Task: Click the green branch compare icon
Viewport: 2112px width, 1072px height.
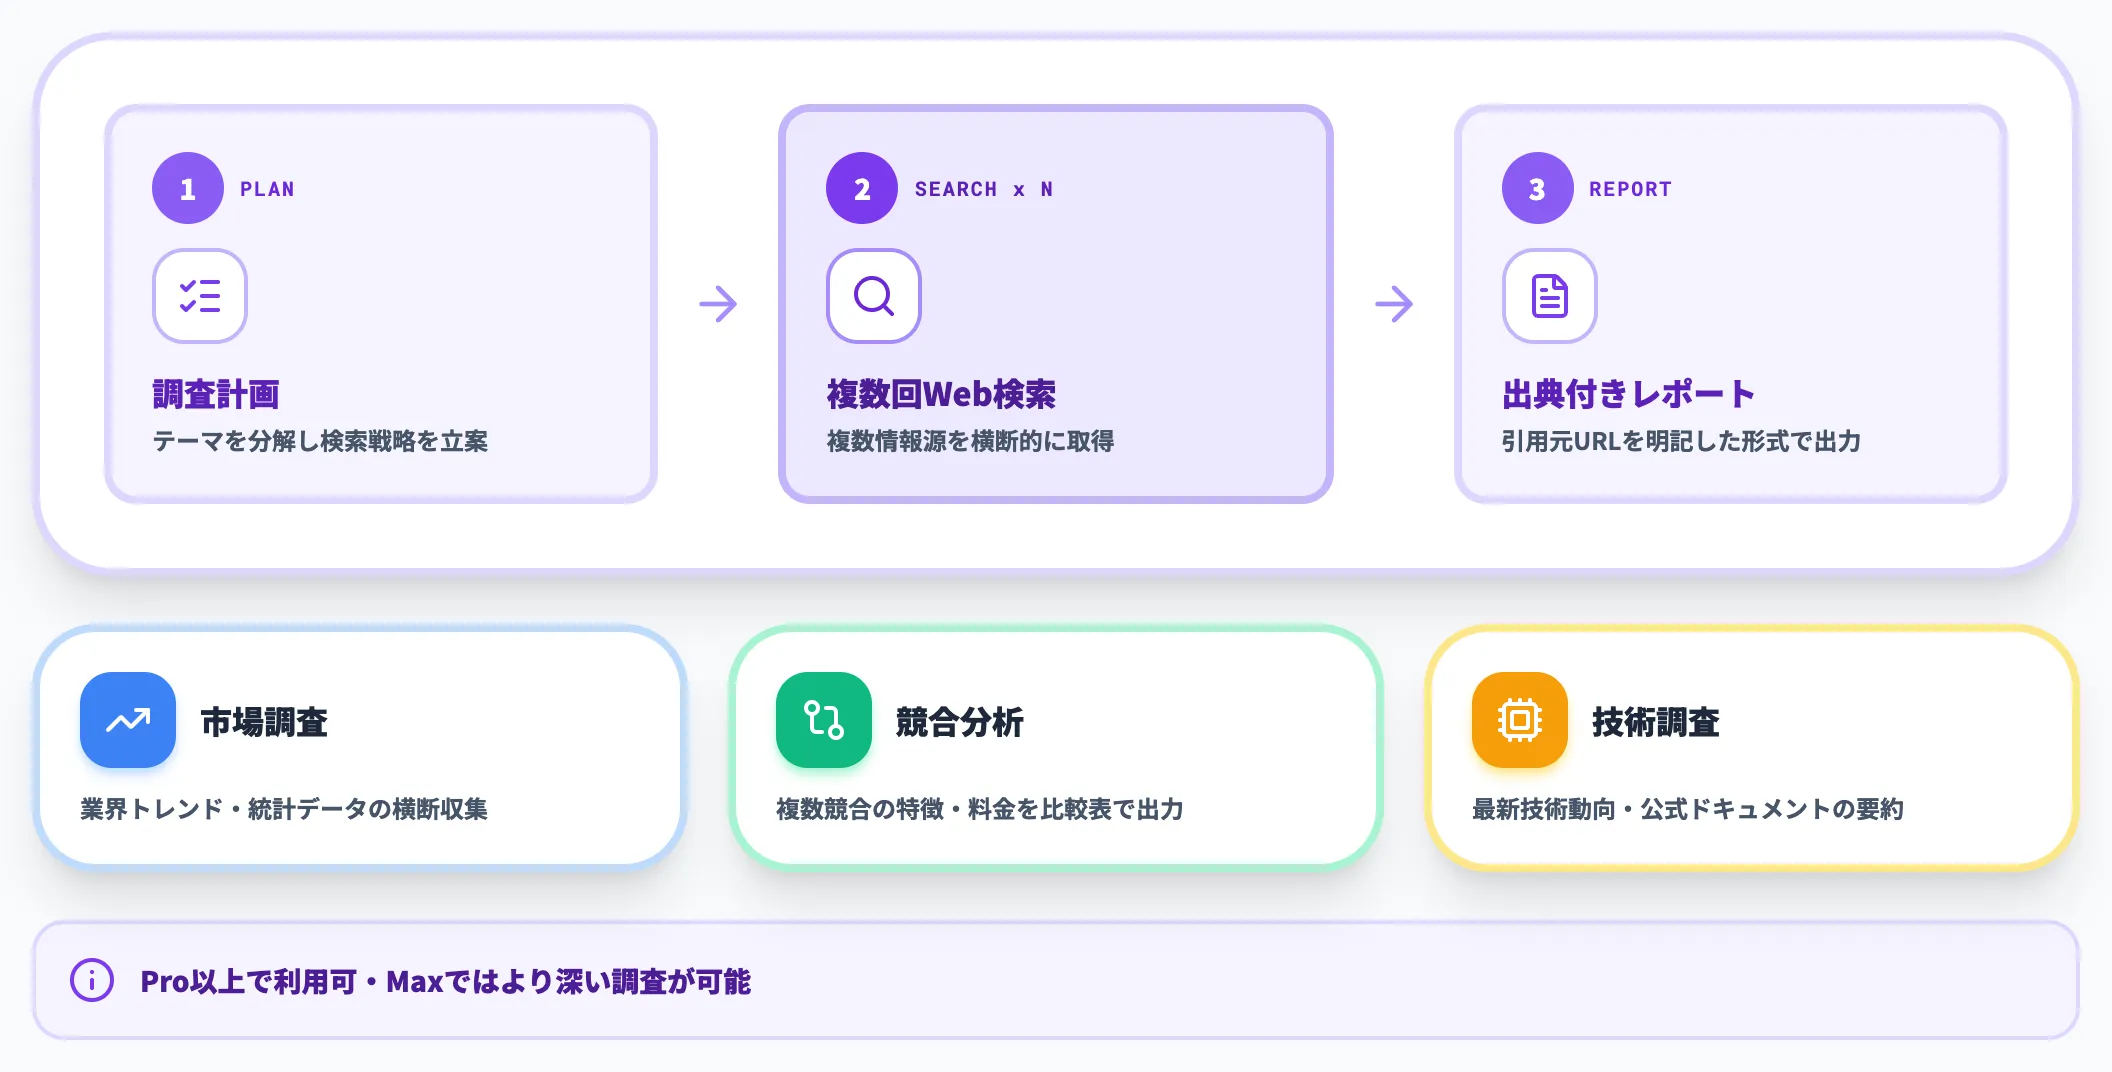Action: click(x=824, y=720)
